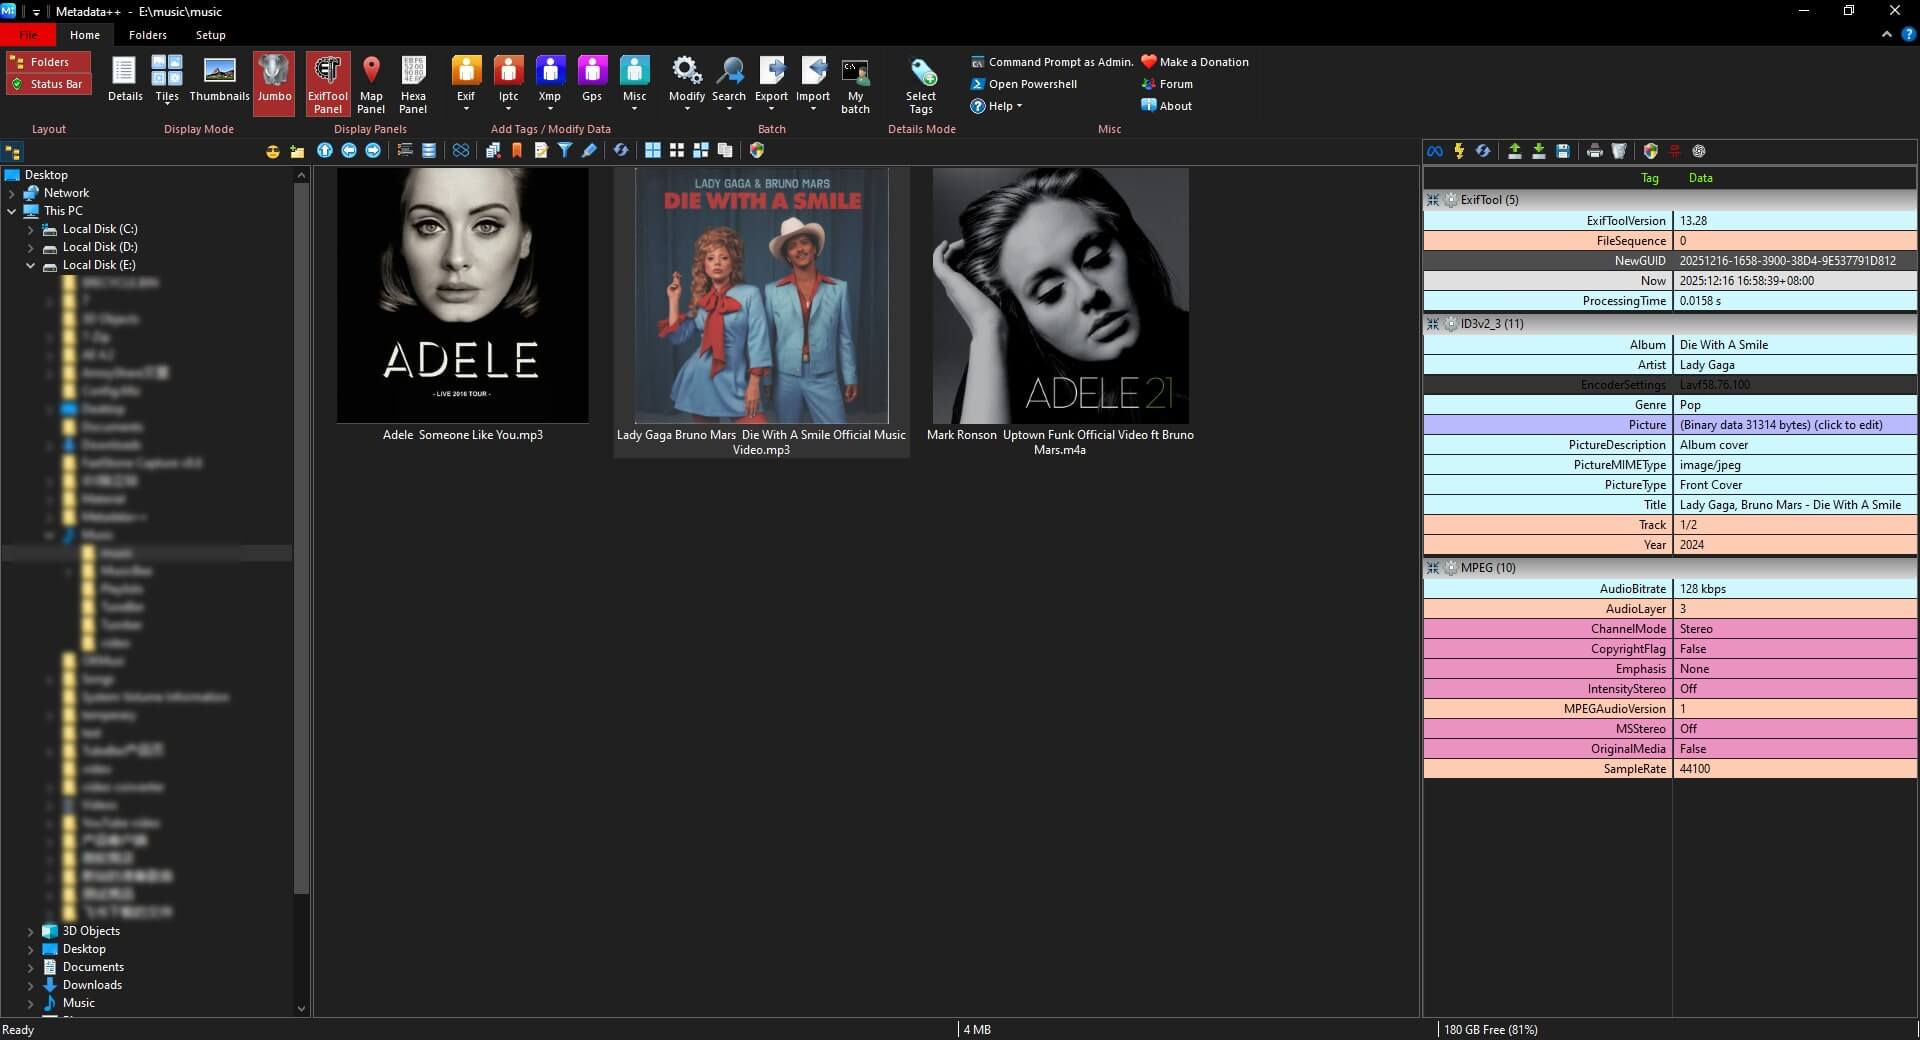The height and width of the screenshot is (1040, 1920).
Task: Switch display mode to Jumbo
Action: pos(274,84)
